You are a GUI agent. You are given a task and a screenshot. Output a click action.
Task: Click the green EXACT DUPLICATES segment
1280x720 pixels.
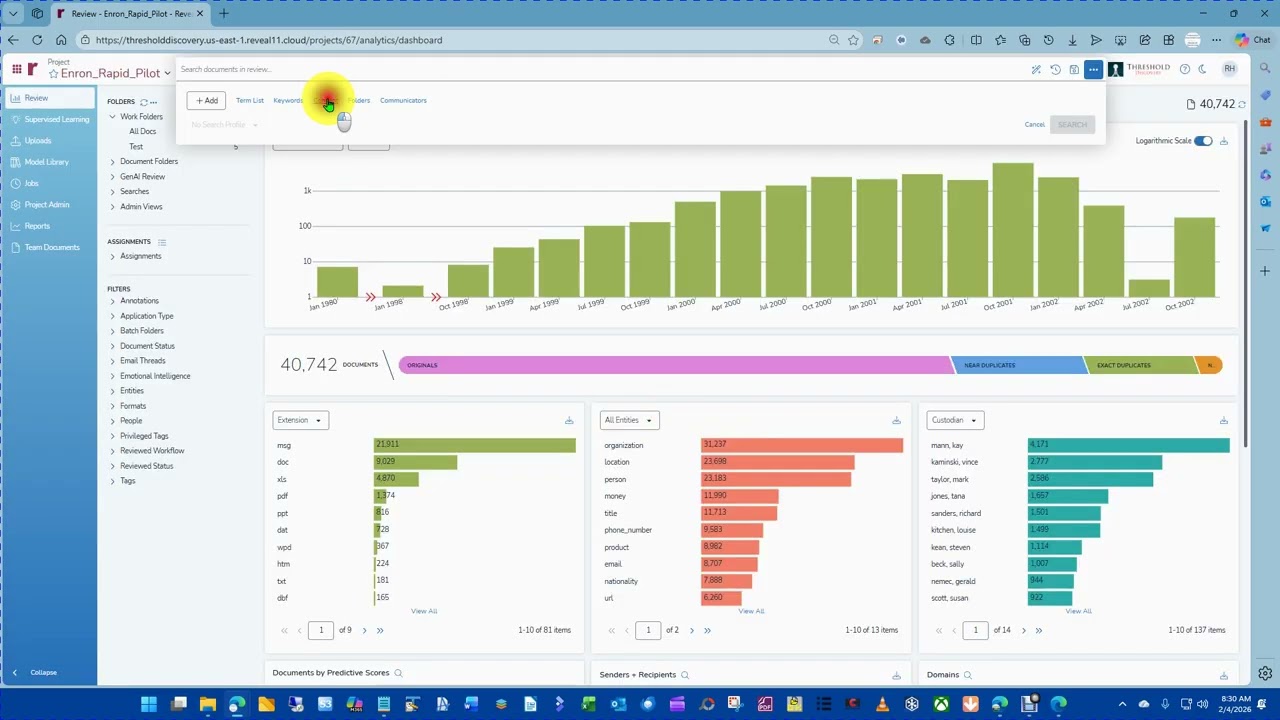(1140, 365)
